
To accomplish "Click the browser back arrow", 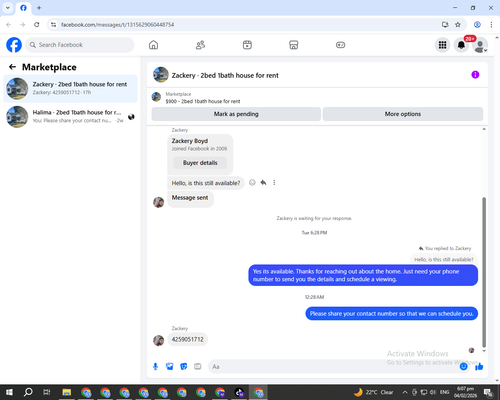I will coord(9,25).
